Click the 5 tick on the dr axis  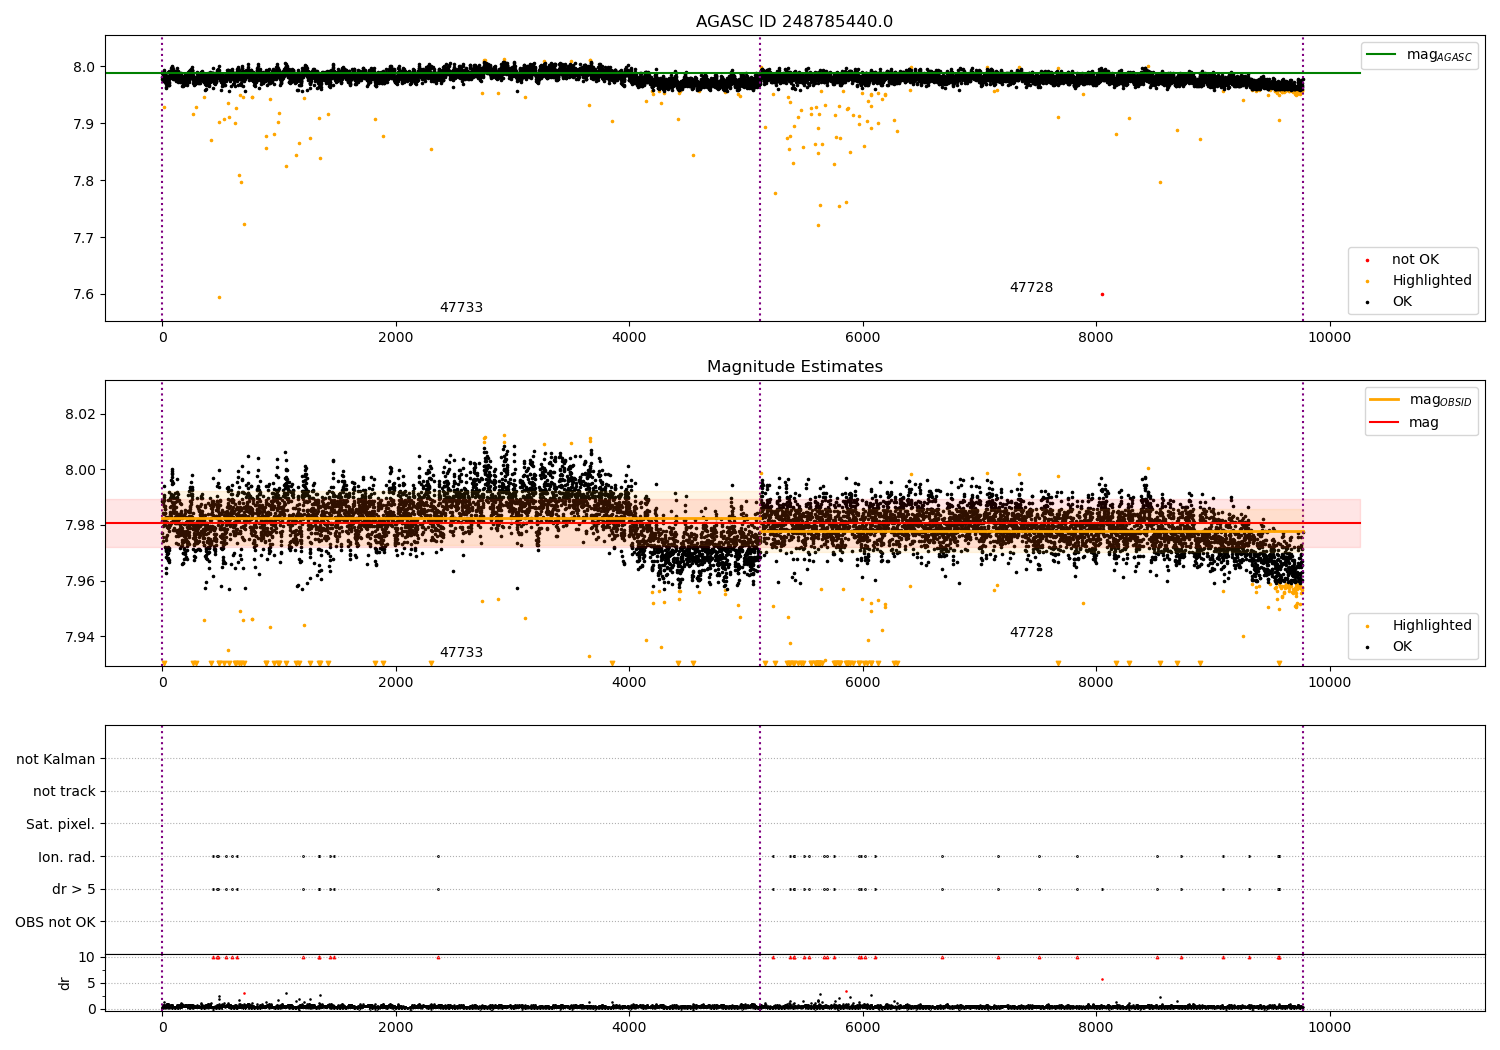(x=91, y=983)
